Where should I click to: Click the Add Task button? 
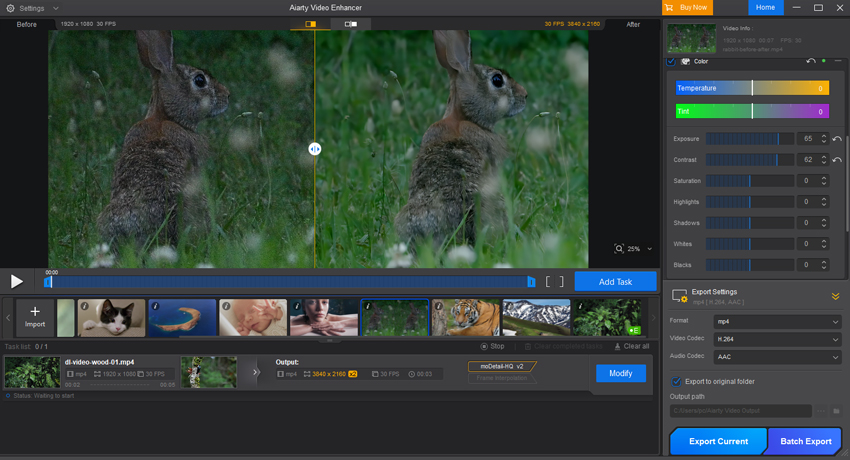(x=615, y=282)
